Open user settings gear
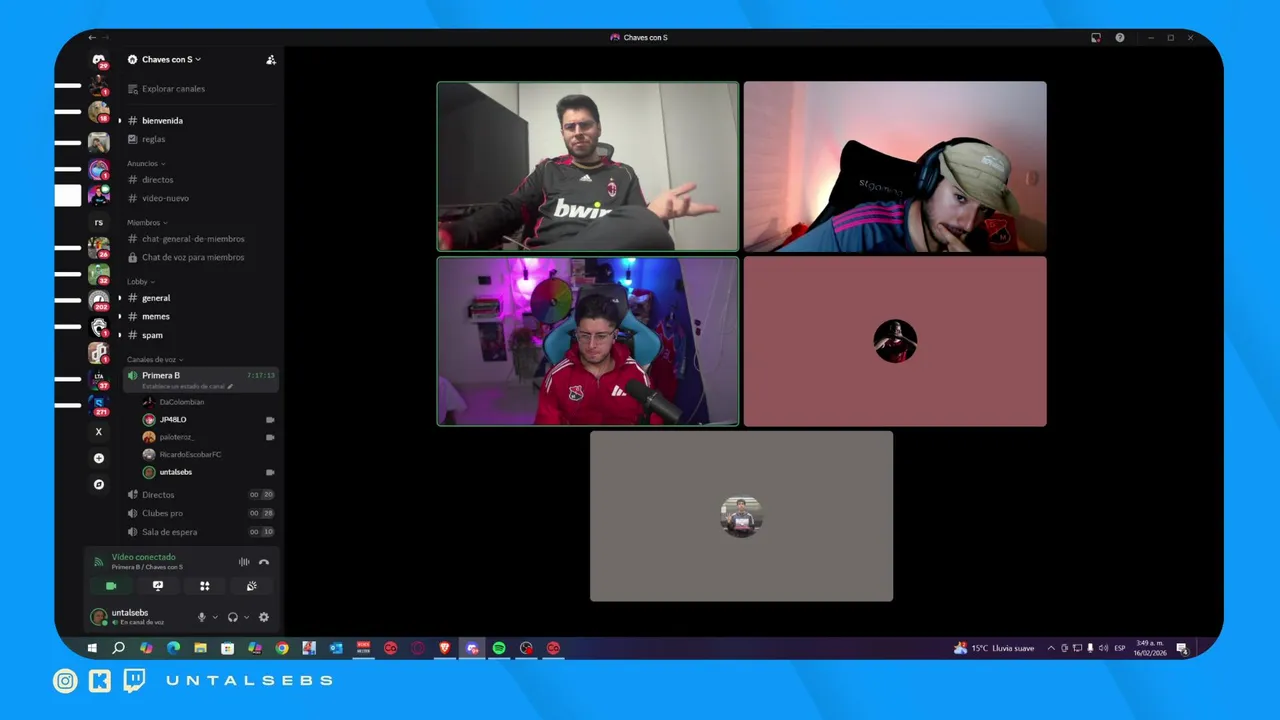This screenshot has width=1280, height=720. tap(264, 617)
